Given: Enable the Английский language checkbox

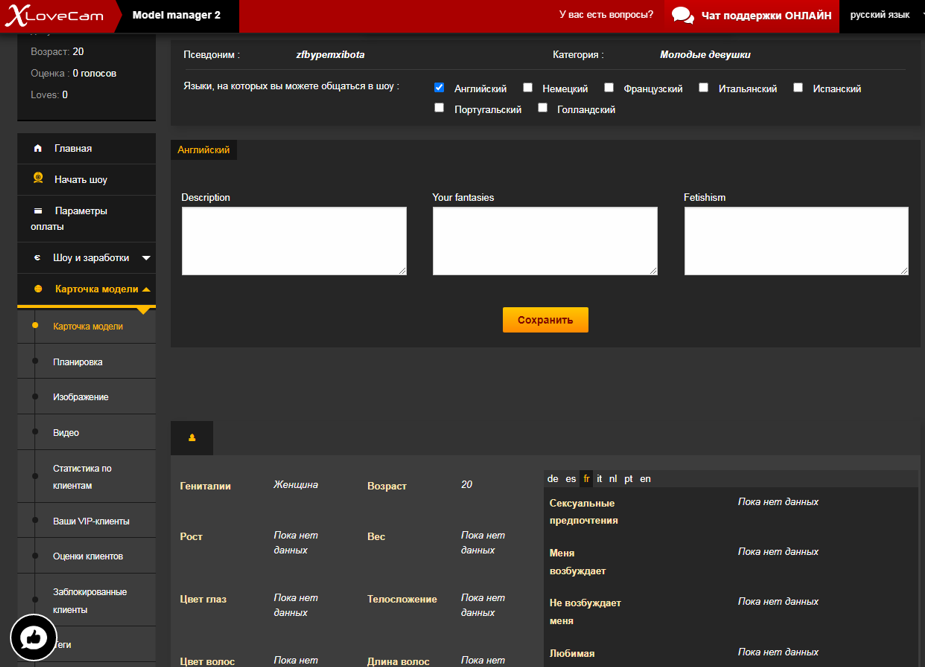Looking at the screenshot, I should [x=439, y=87].
